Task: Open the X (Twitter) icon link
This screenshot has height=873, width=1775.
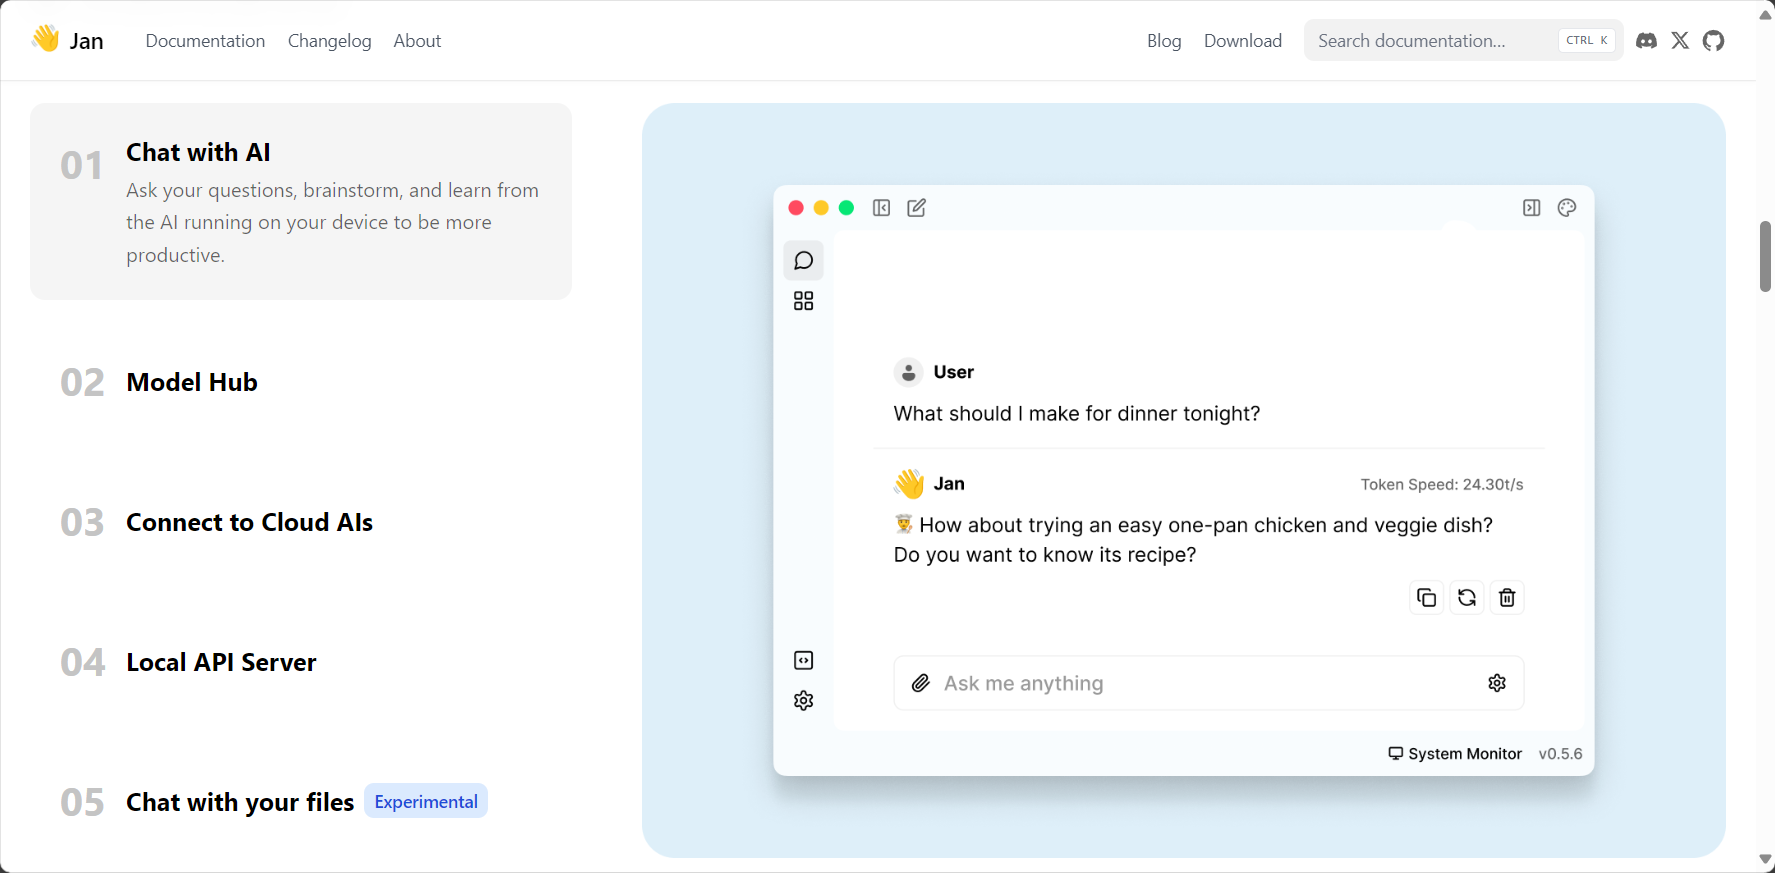Action: (1680, 41)
